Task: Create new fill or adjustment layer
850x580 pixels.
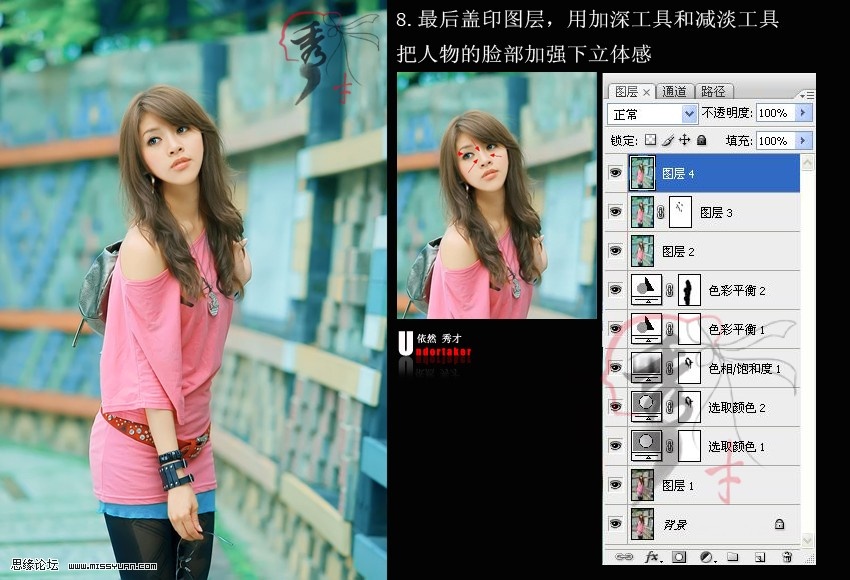Action: 706,557
